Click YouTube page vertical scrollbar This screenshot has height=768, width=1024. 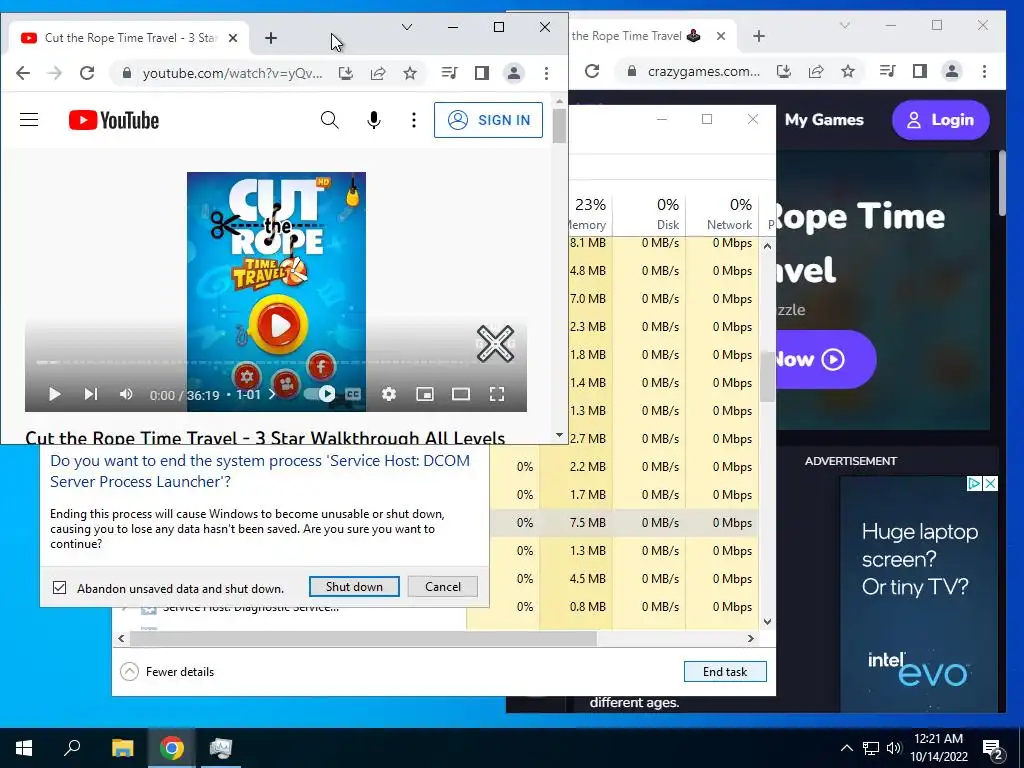(x=559, y=126)
